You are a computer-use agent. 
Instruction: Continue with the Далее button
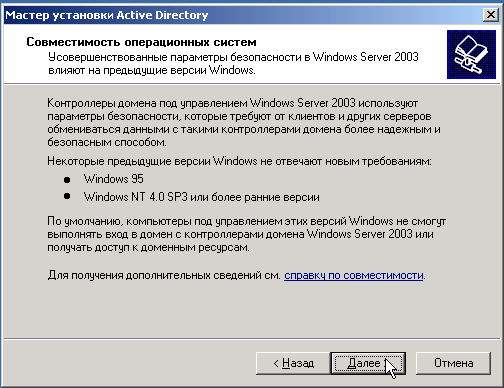(x=368, y=363)
